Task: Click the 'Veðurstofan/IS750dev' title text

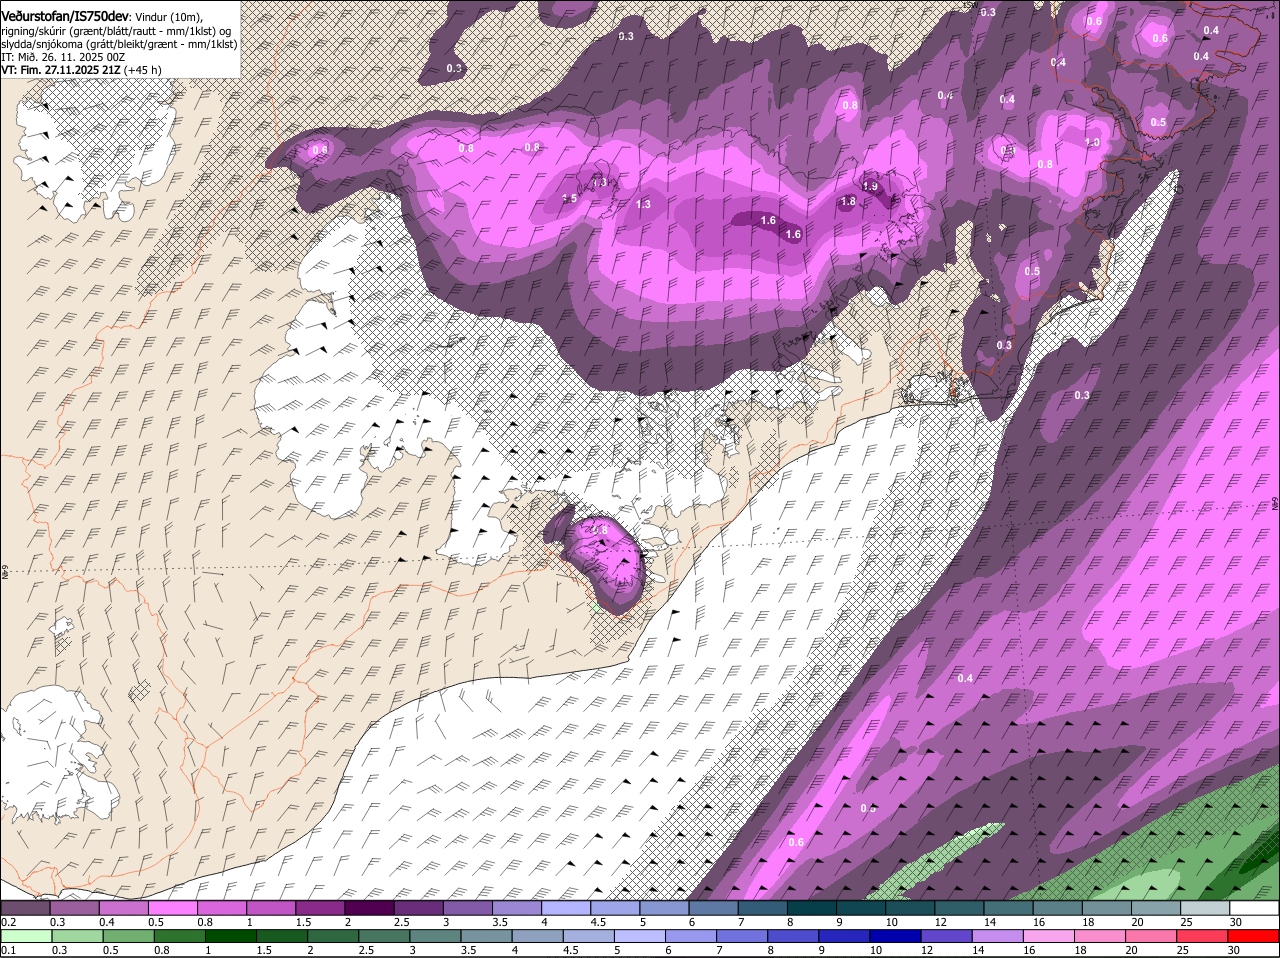Action: tap(65, 16)
